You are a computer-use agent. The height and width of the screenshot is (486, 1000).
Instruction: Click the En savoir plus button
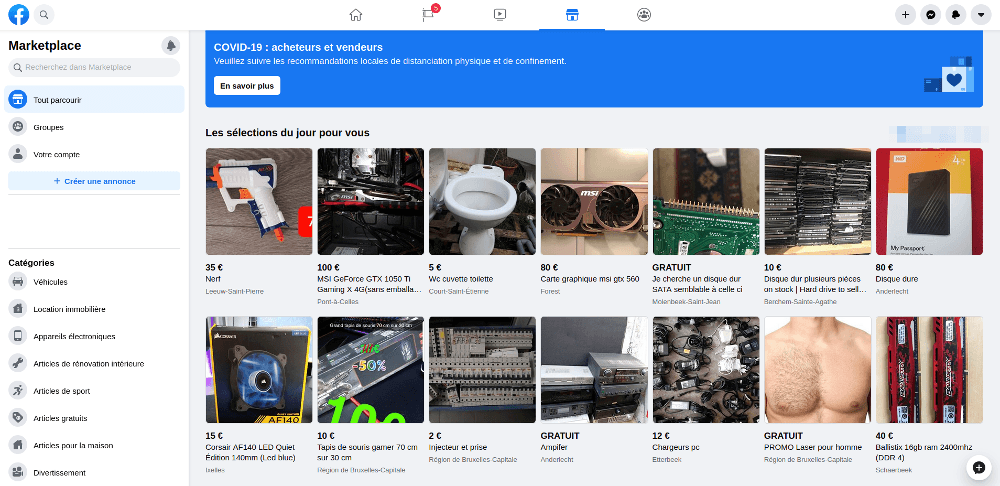[x=247, y=86]
